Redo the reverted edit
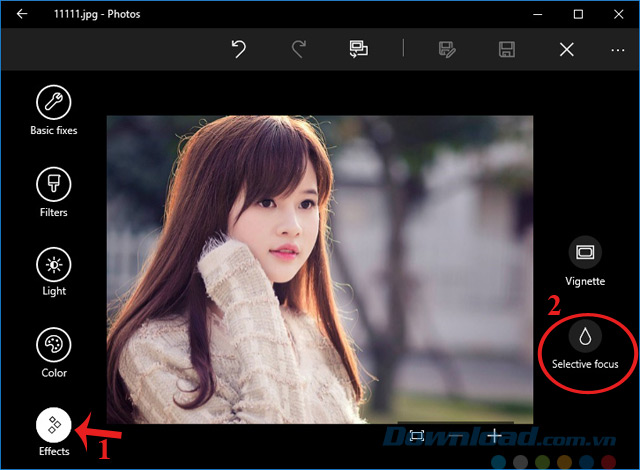This screenshot has height=470, width=640. tap(299, 49)
